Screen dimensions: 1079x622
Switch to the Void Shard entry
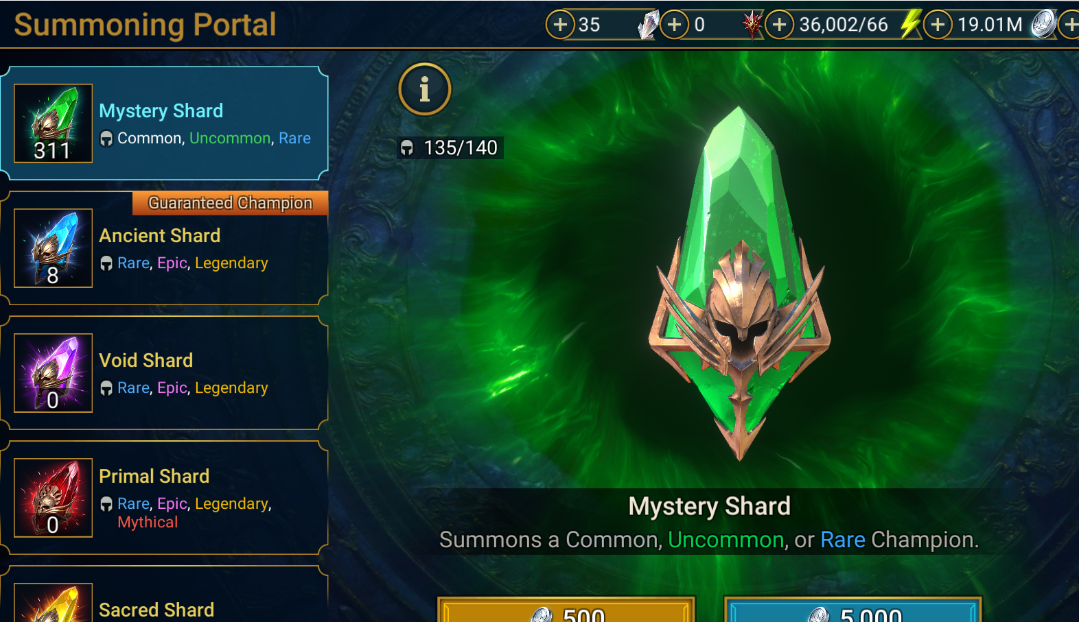(x=164, y=373)
